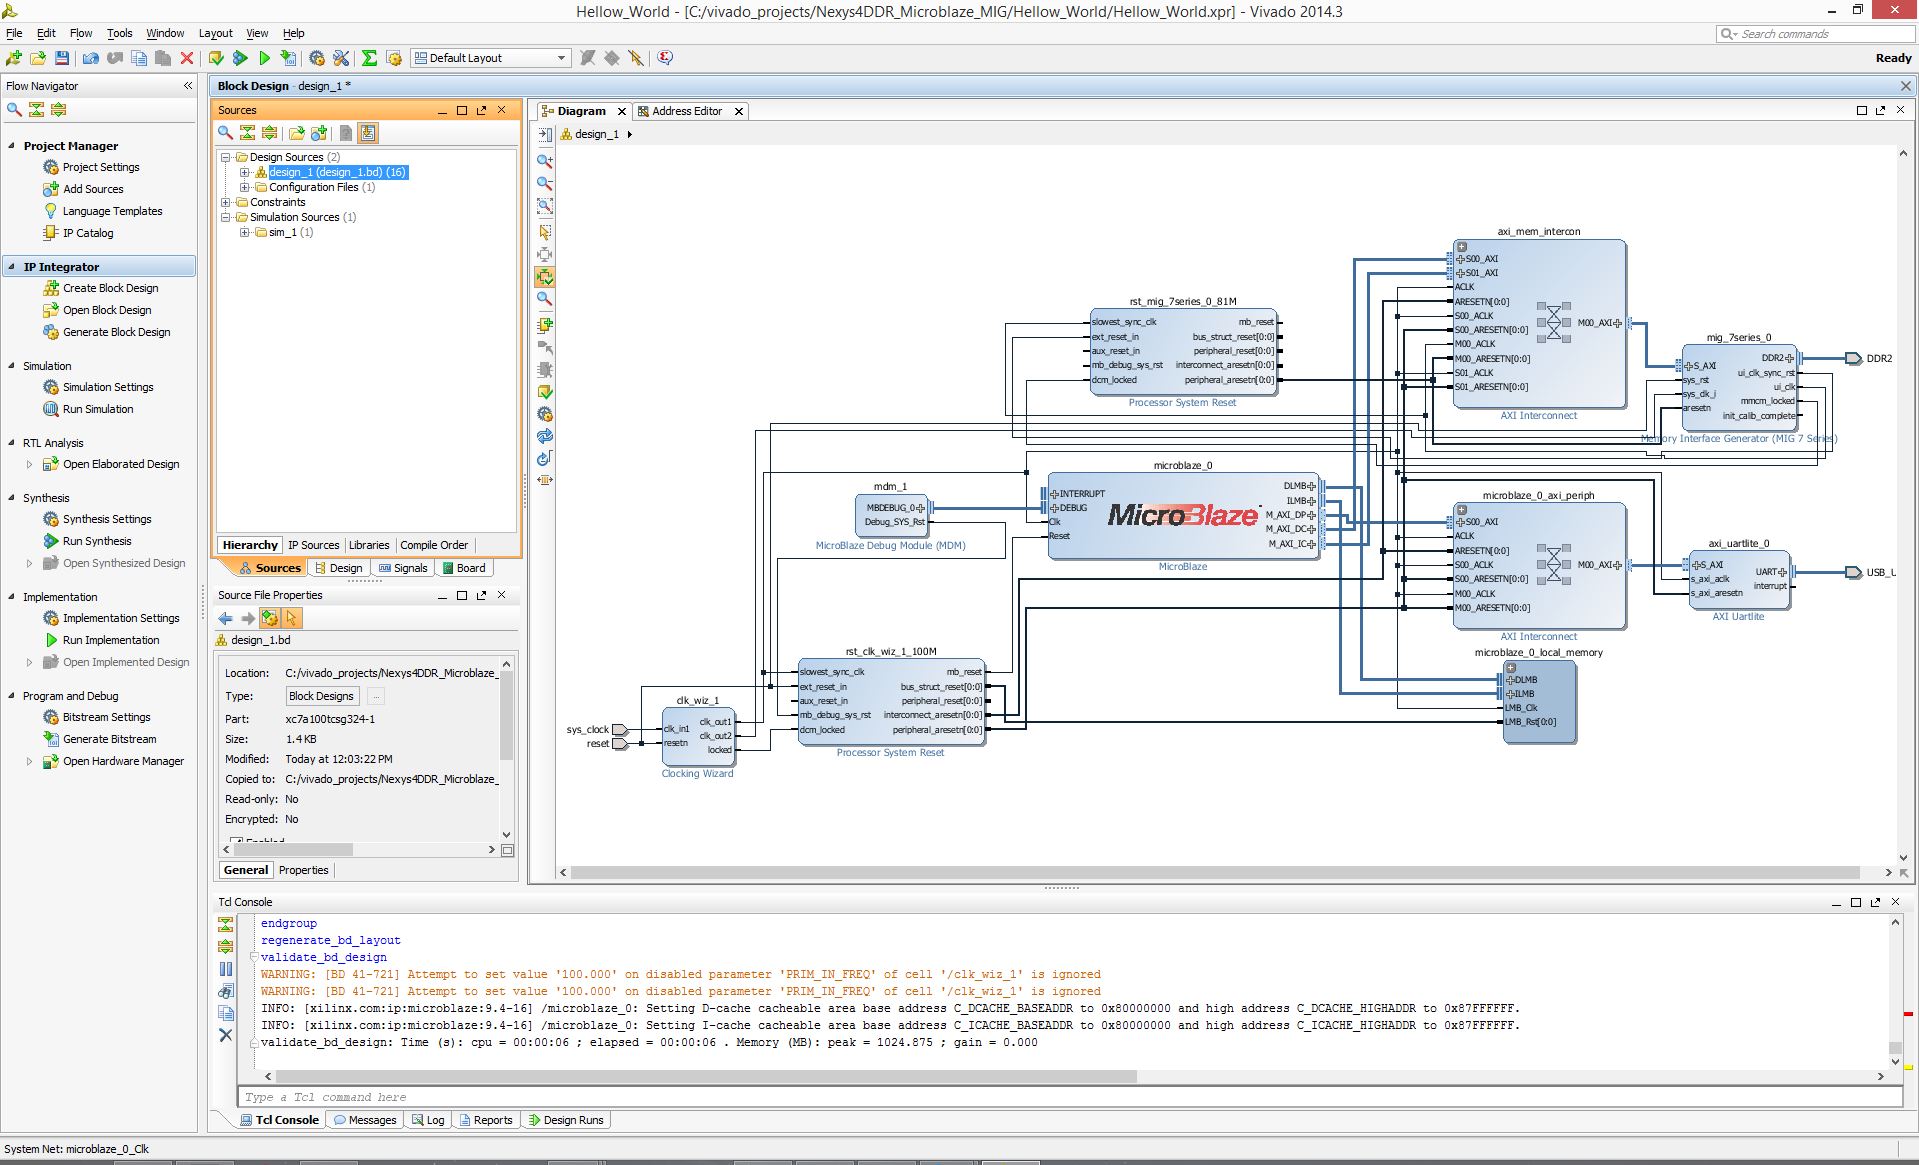Switch to the Address Editor tab

coord(686,111)
